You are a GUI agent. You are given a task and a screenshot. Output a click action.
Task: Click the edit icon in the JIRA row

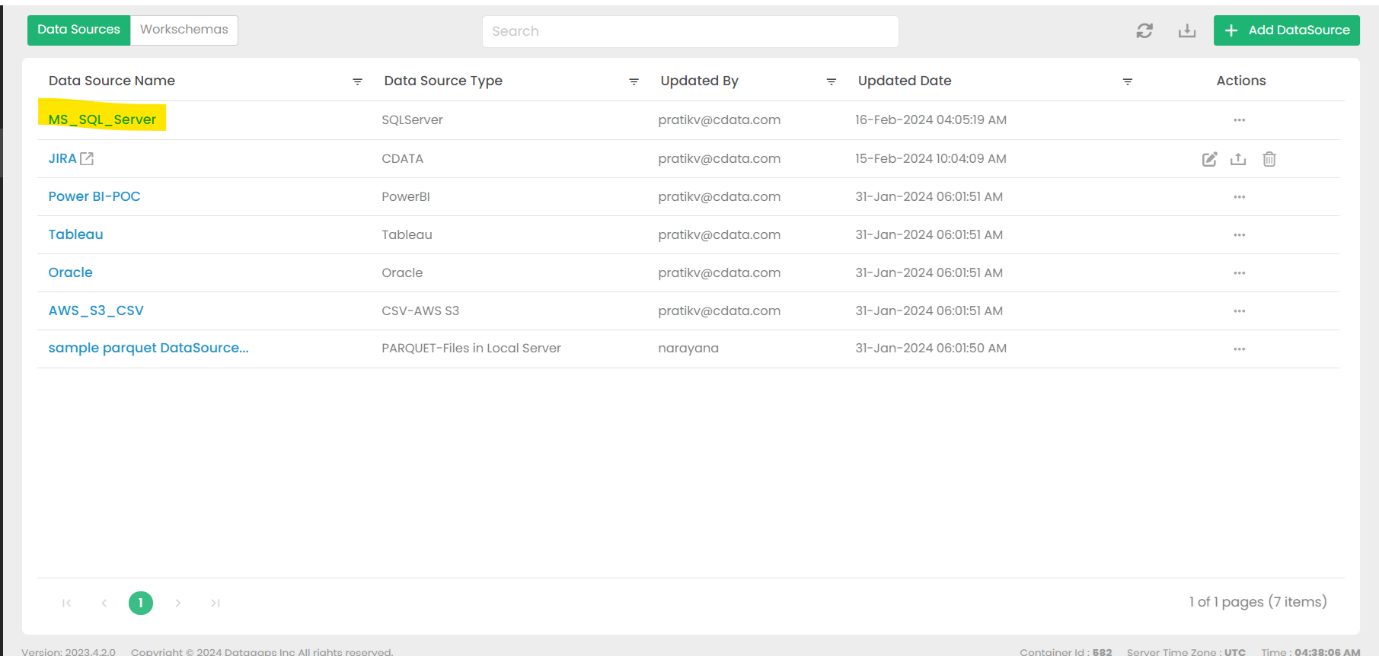tap(1209, 159)
